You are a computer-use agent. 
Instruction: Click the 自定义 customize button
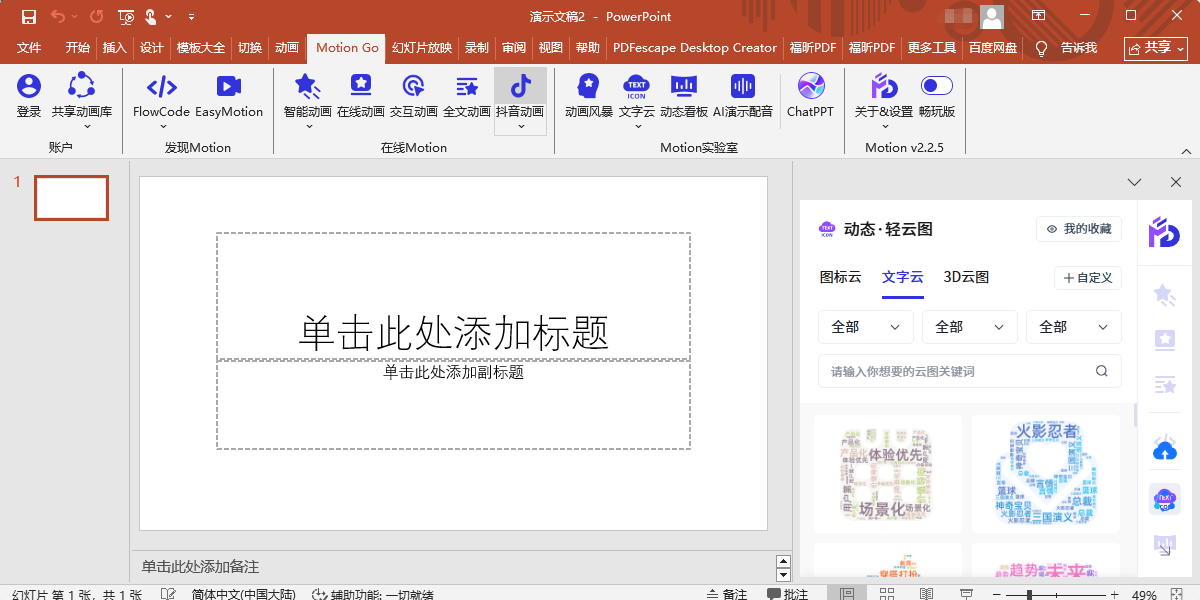pos(1088,278)
